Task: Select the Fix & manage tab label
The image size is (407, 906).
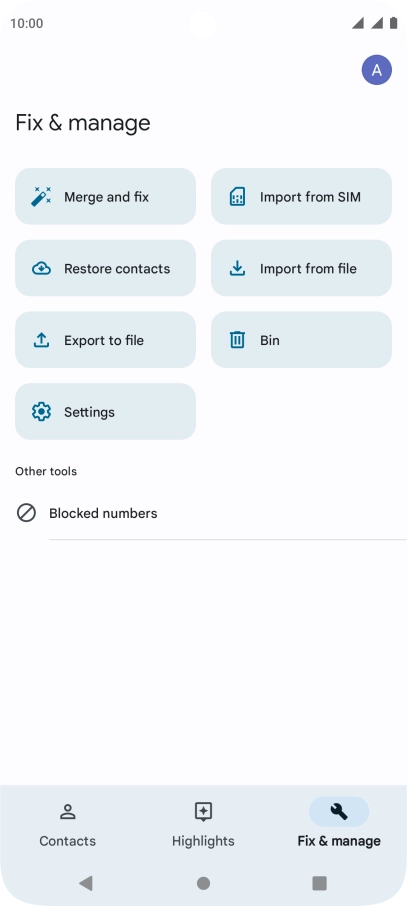Action: 339,841
